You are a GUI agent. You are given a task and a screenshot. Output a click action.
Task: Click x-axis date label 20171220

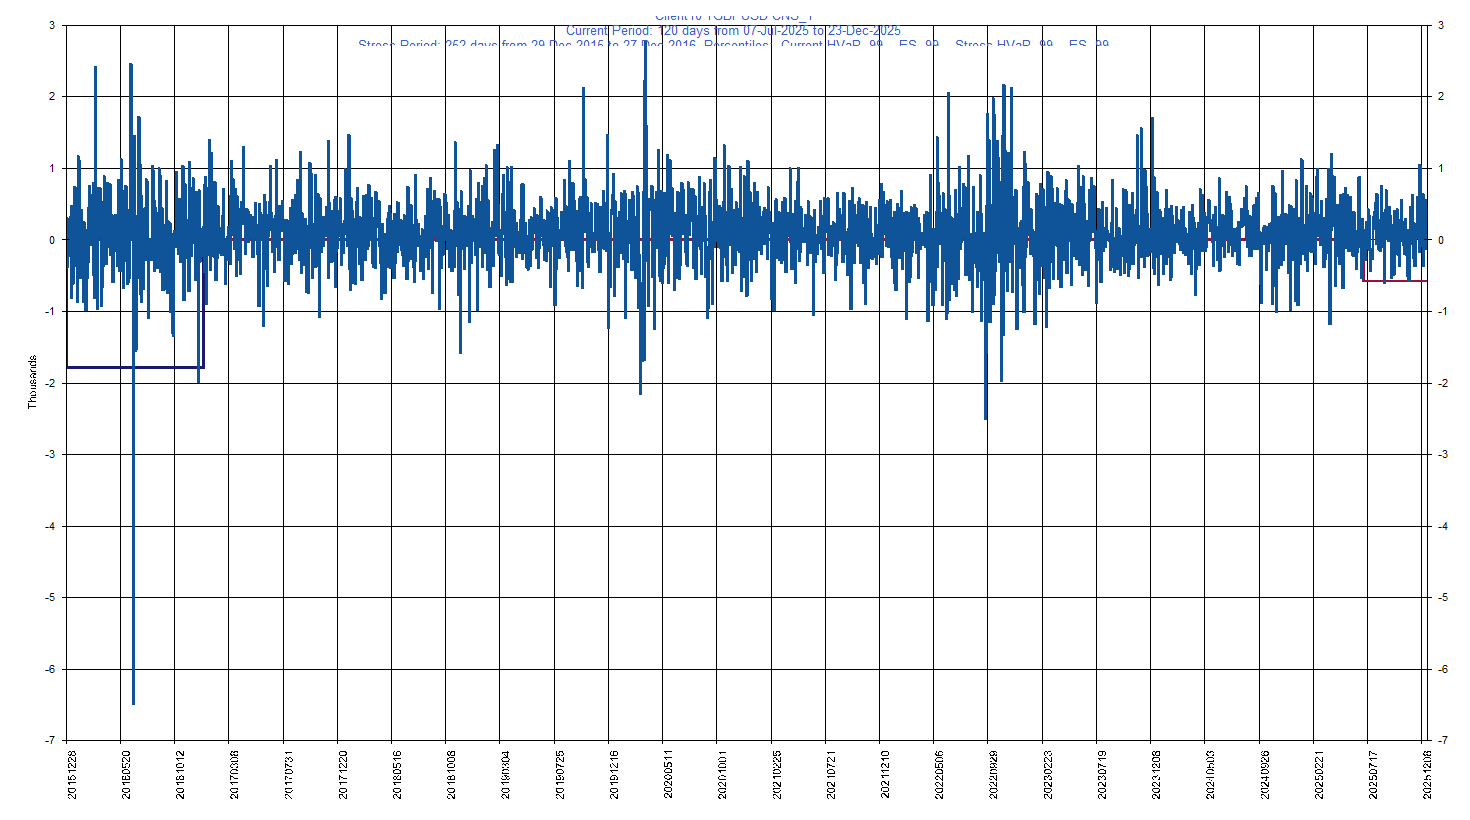tap(343, 774)
